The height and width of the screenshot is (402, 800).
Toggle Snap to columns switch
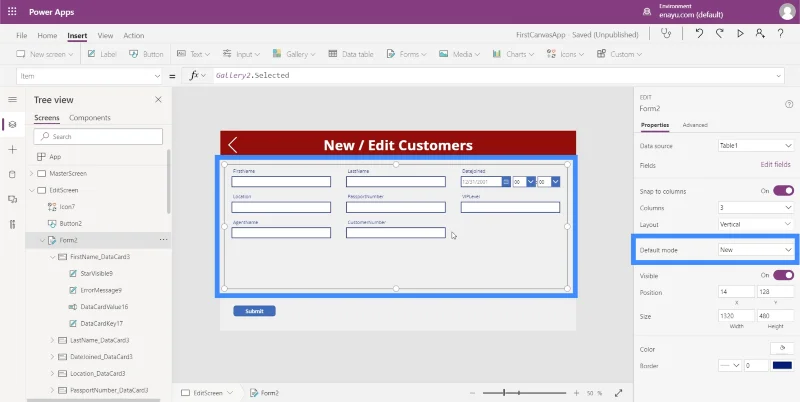click(783, 191)
